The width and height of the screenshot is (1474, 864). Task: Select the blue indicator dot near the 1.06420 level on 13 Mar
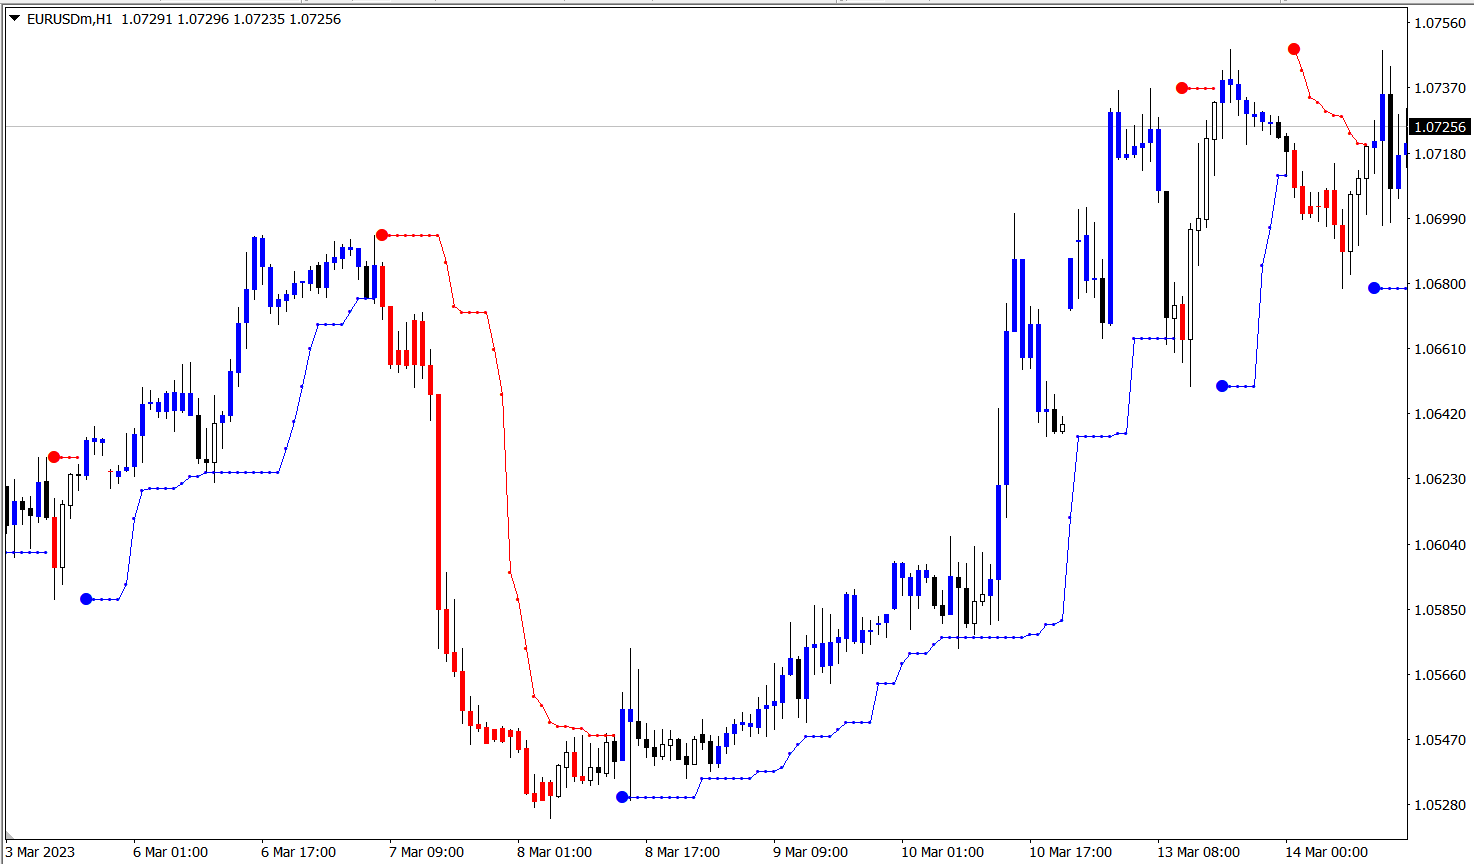[1222, 386]
